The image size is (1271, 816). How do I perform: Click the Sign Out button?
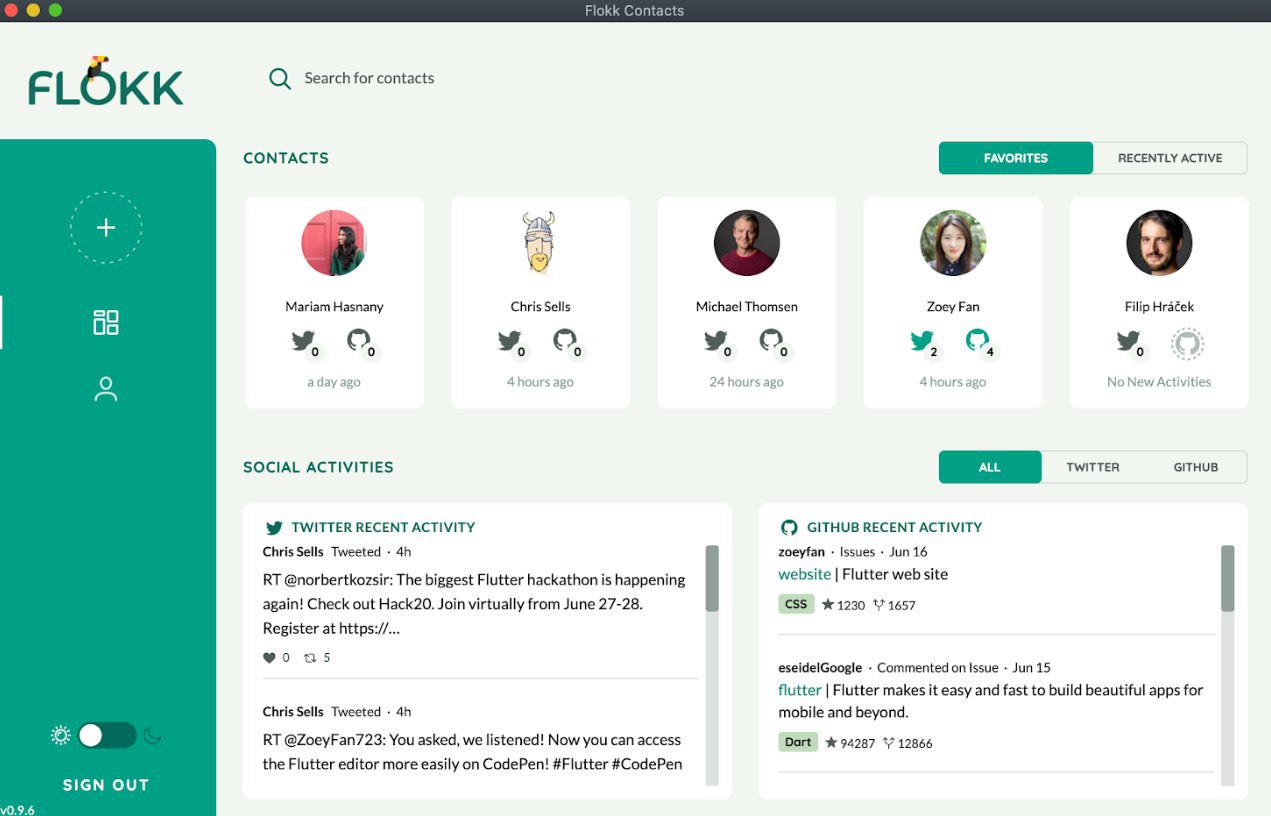(106, 785)
